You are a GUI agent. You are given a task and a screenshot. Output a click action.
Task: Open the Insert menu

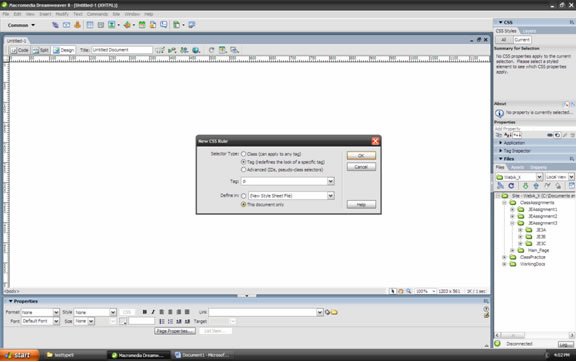(45, 14)
